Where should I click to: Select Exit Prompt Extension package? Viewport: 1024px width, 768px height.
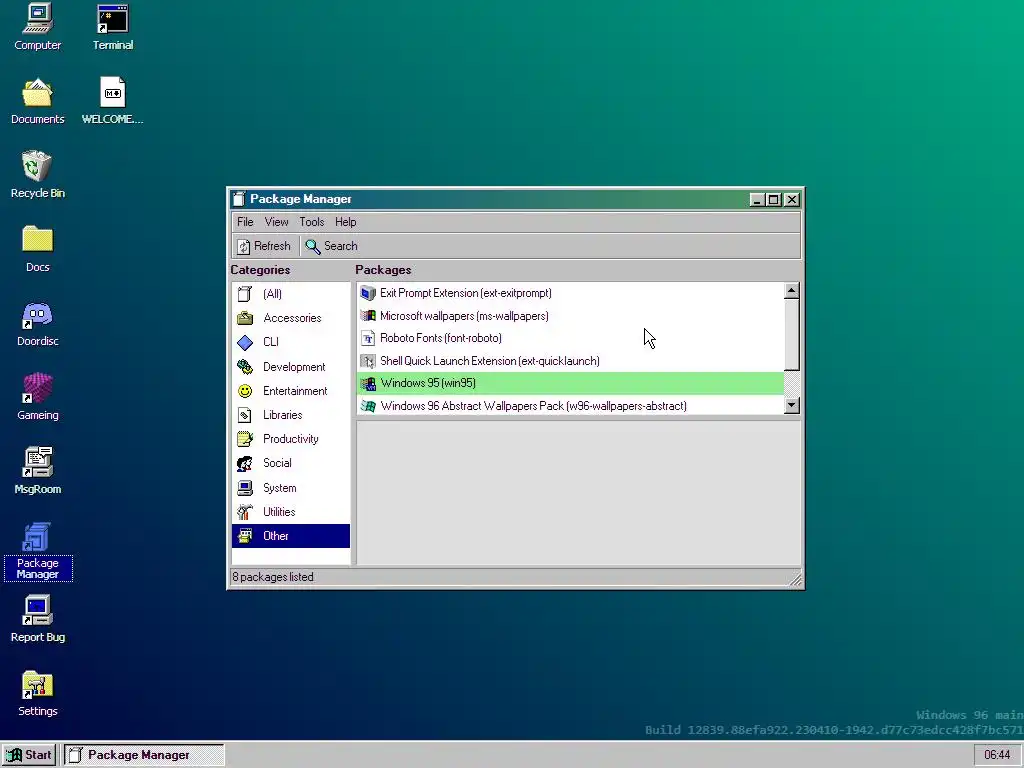tap(570, 293)
